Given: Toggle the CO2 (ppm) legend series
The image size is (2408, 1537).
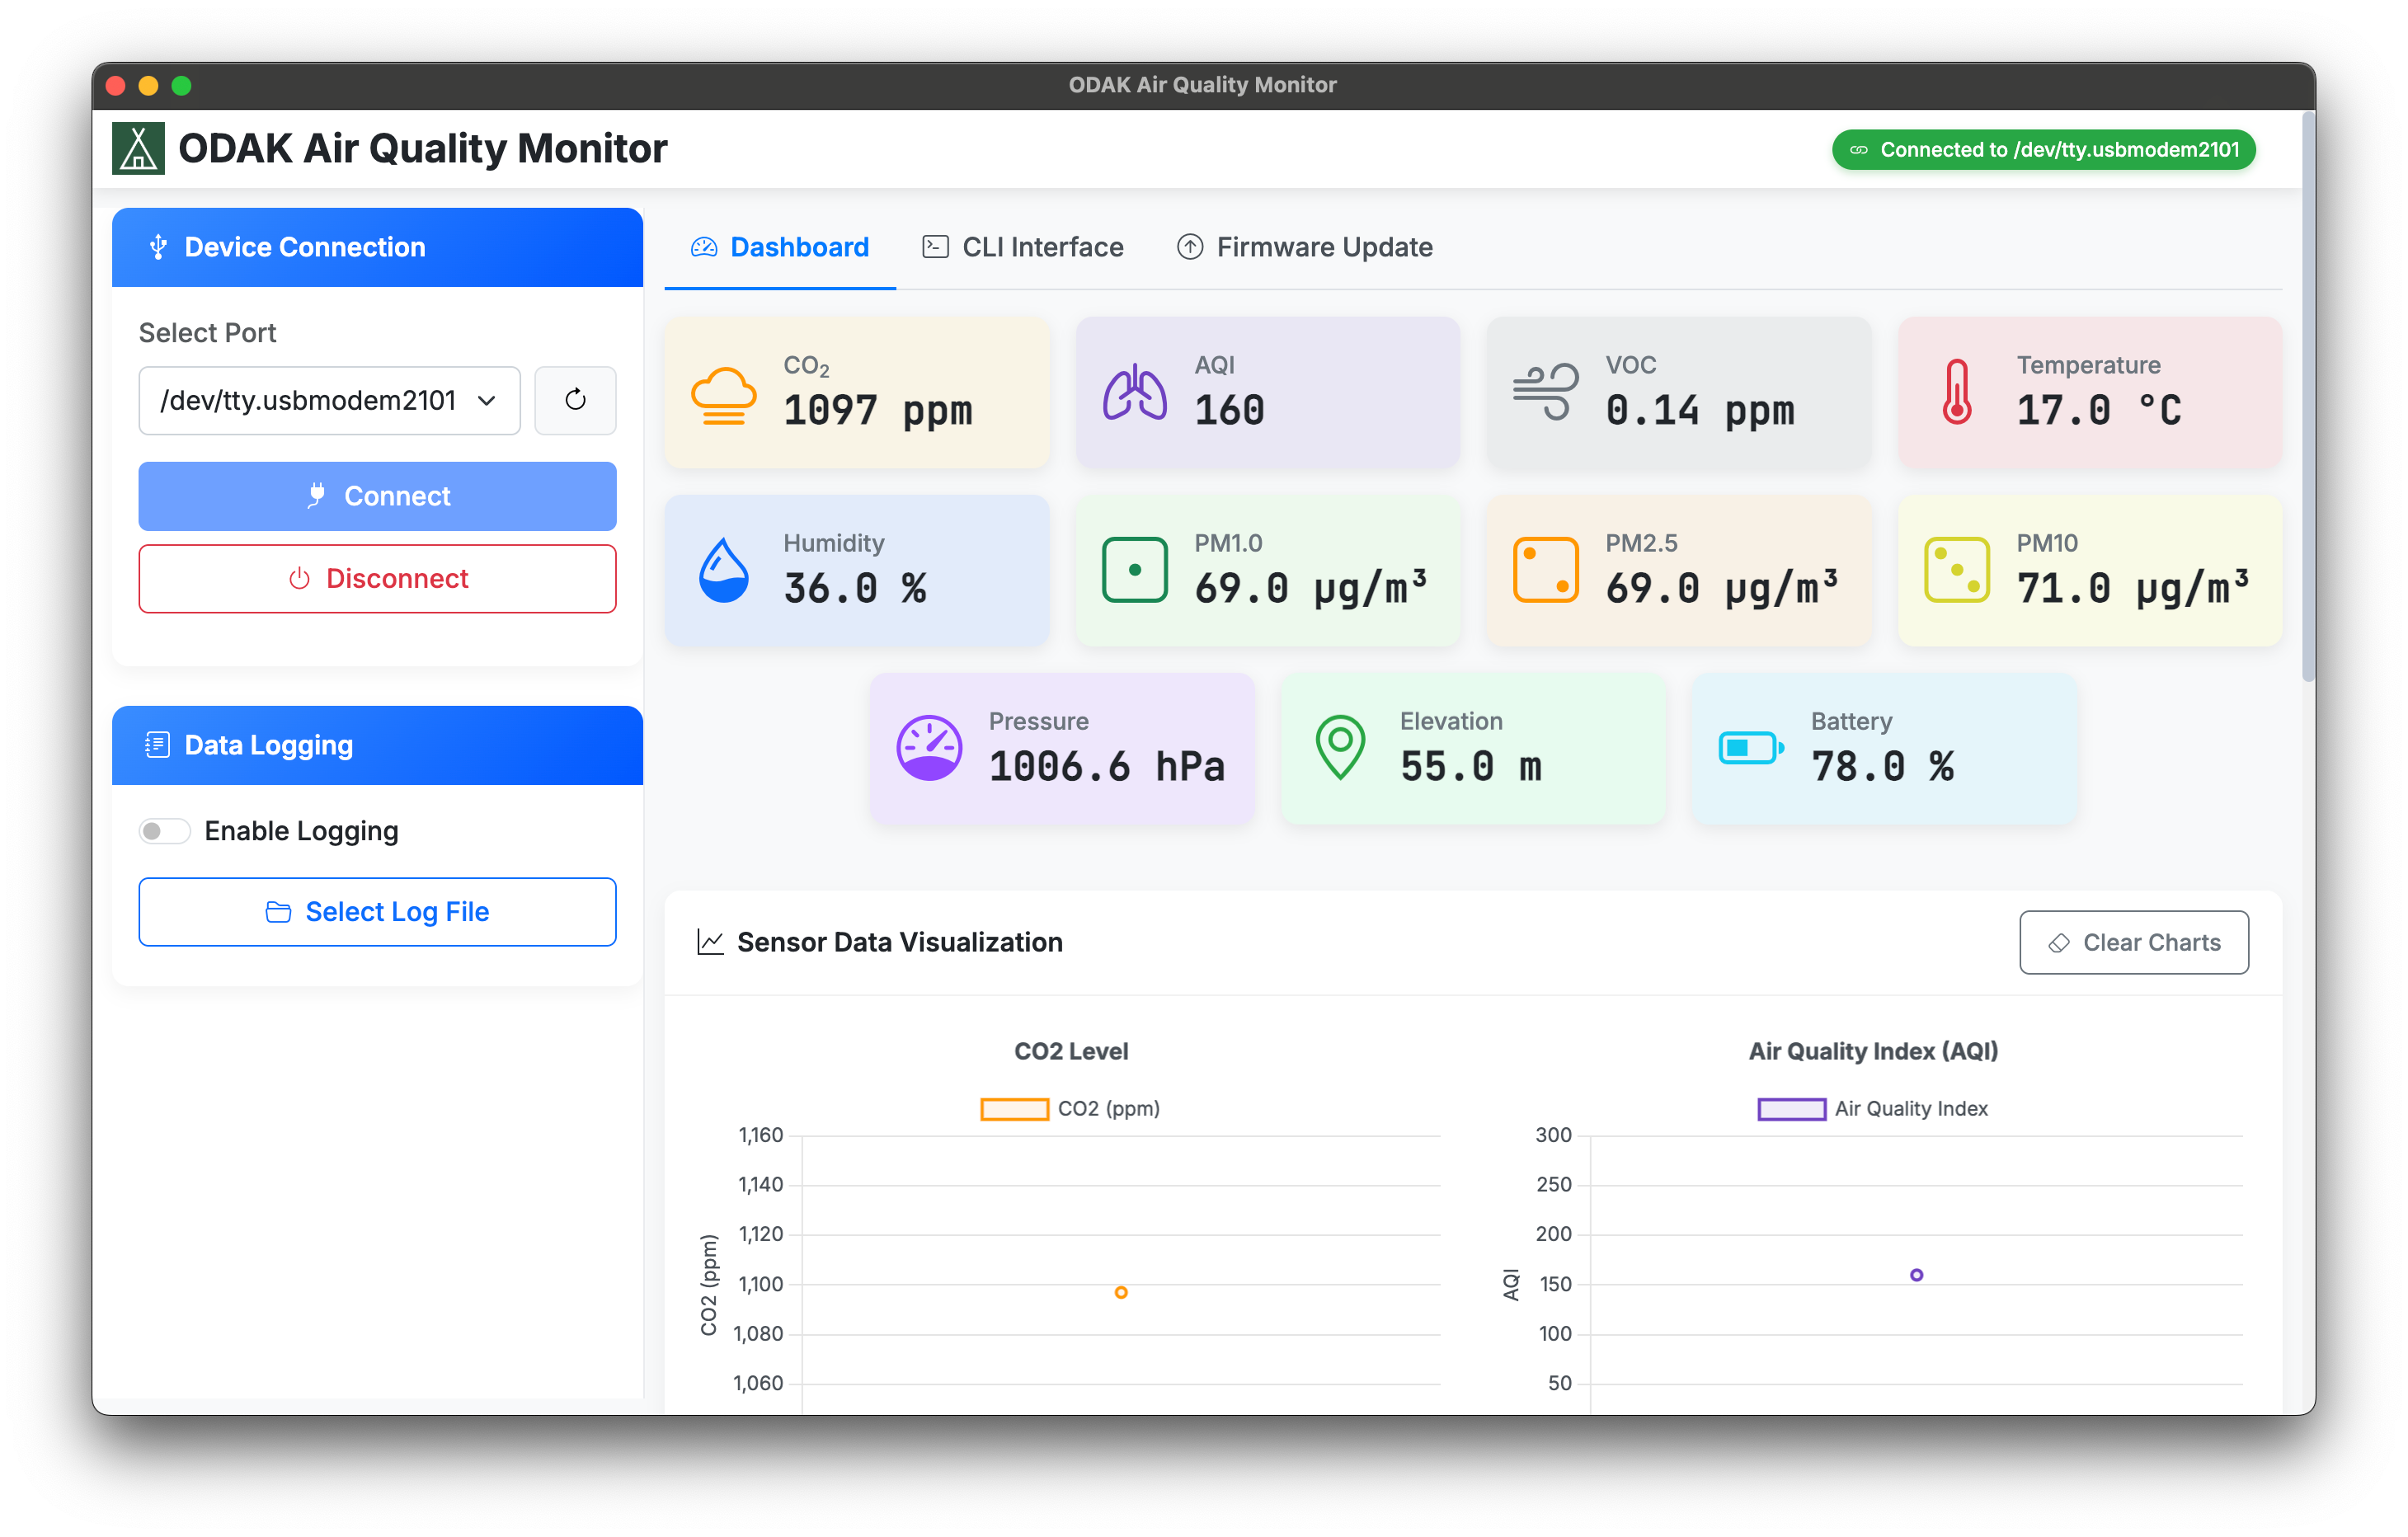Looking at the screenshot, I should (1070, 1108).
